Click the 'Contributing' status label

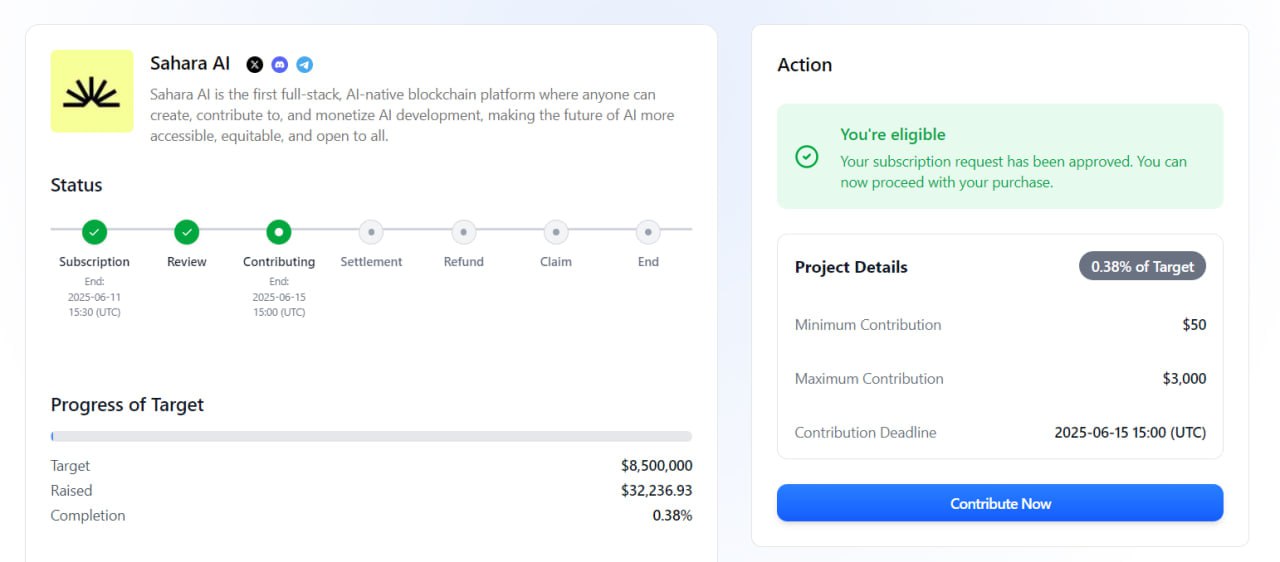pyautogui.click(x=279, y=262)
